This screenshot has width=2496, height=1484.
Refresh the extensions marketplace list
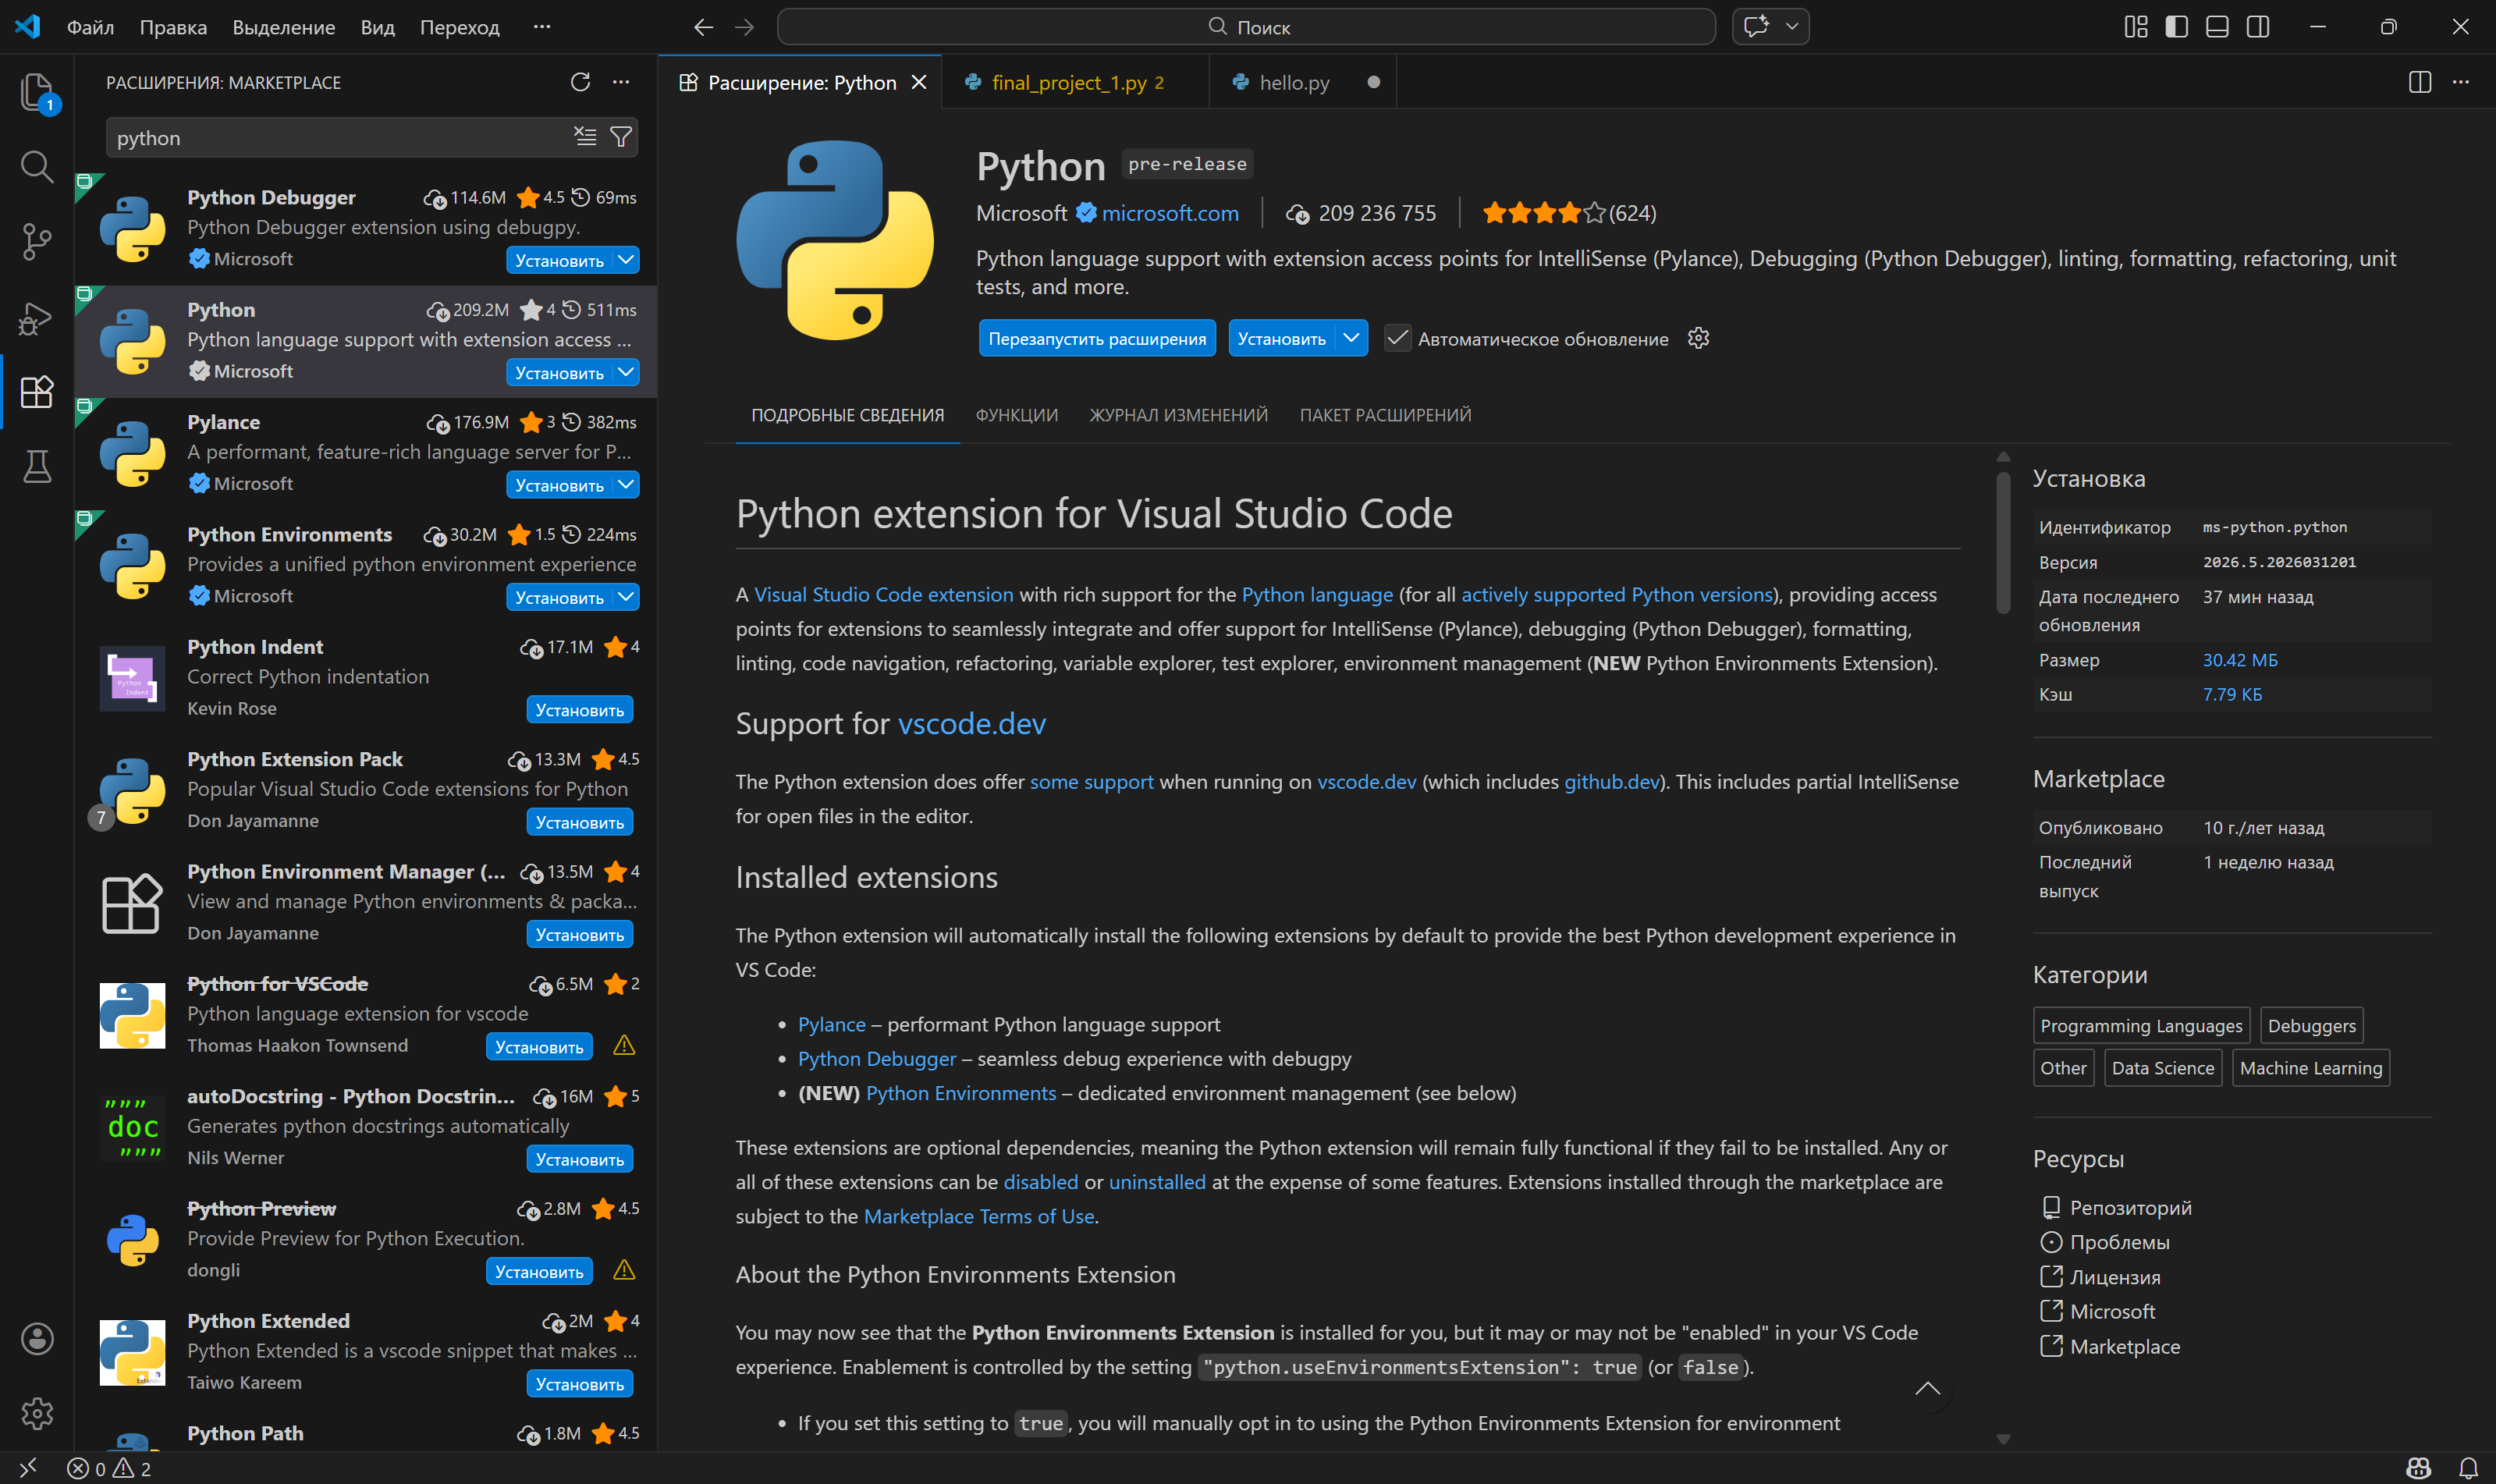pos(580,82)
